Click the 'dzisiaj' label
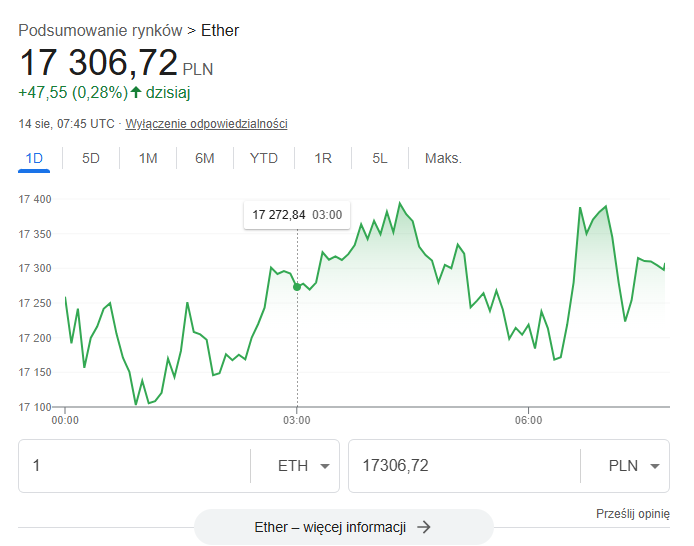 tap(168, 92)
